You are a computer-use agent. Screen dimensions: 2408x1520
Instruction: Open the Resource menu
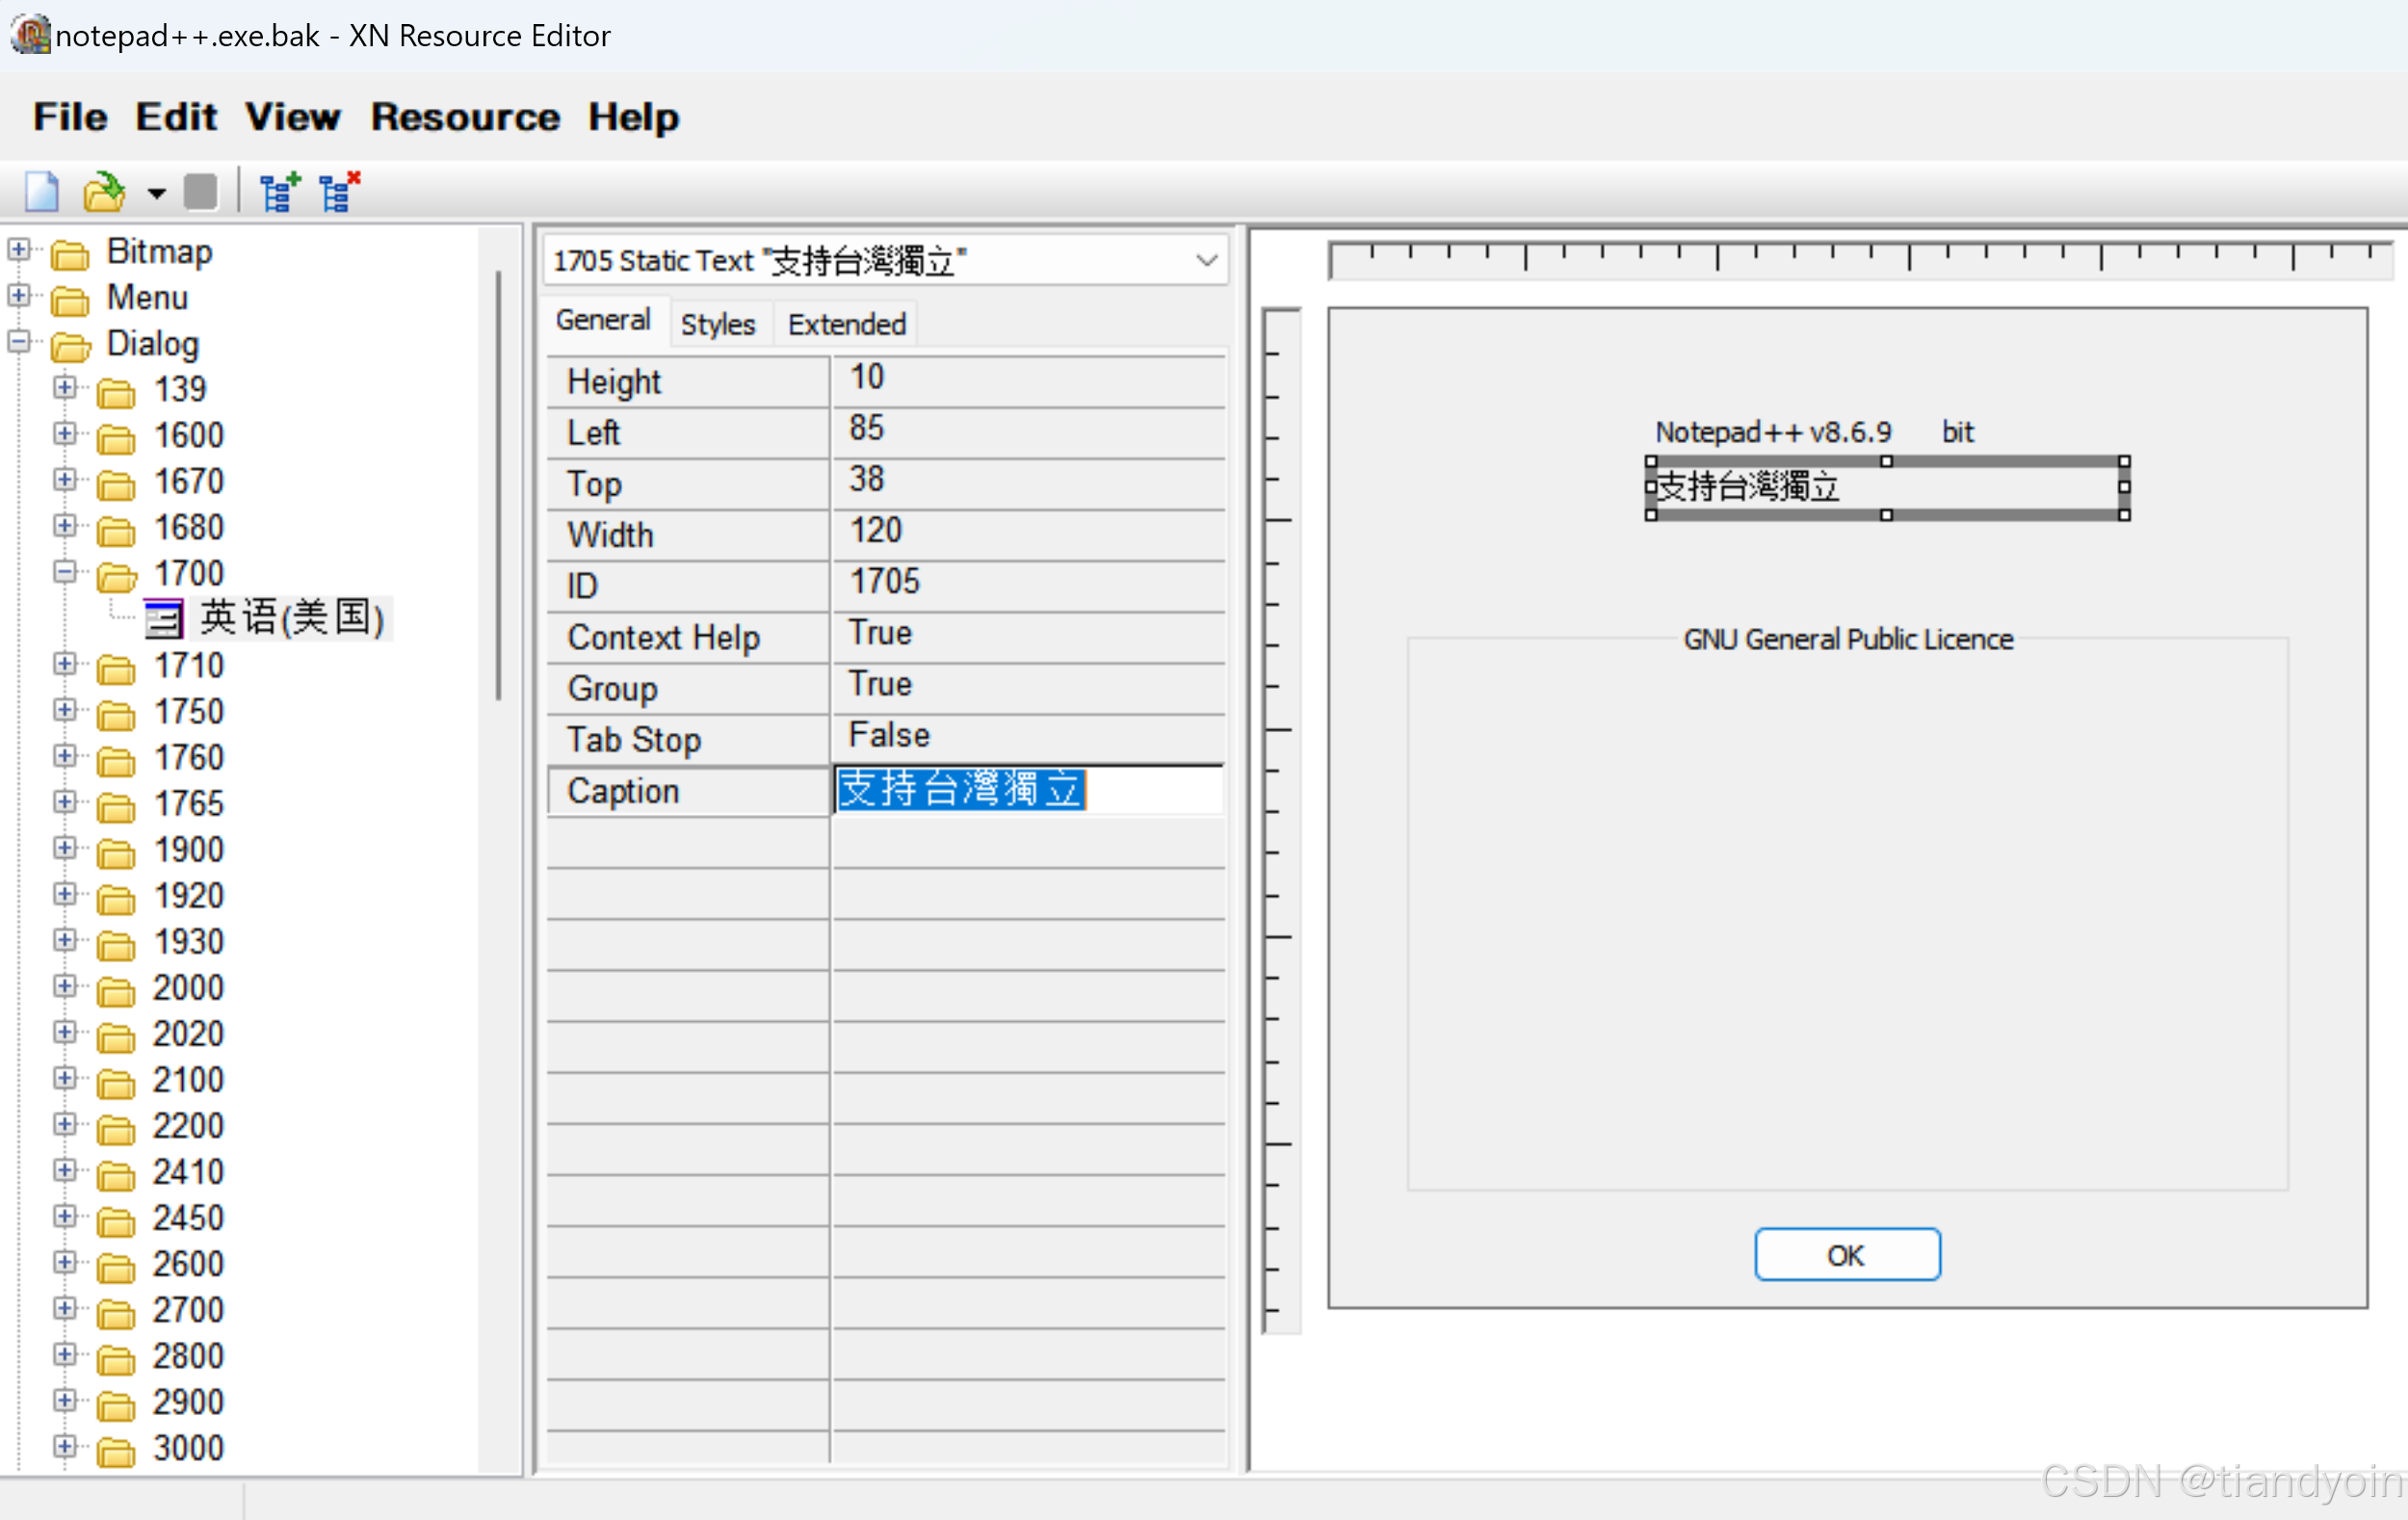465,117
